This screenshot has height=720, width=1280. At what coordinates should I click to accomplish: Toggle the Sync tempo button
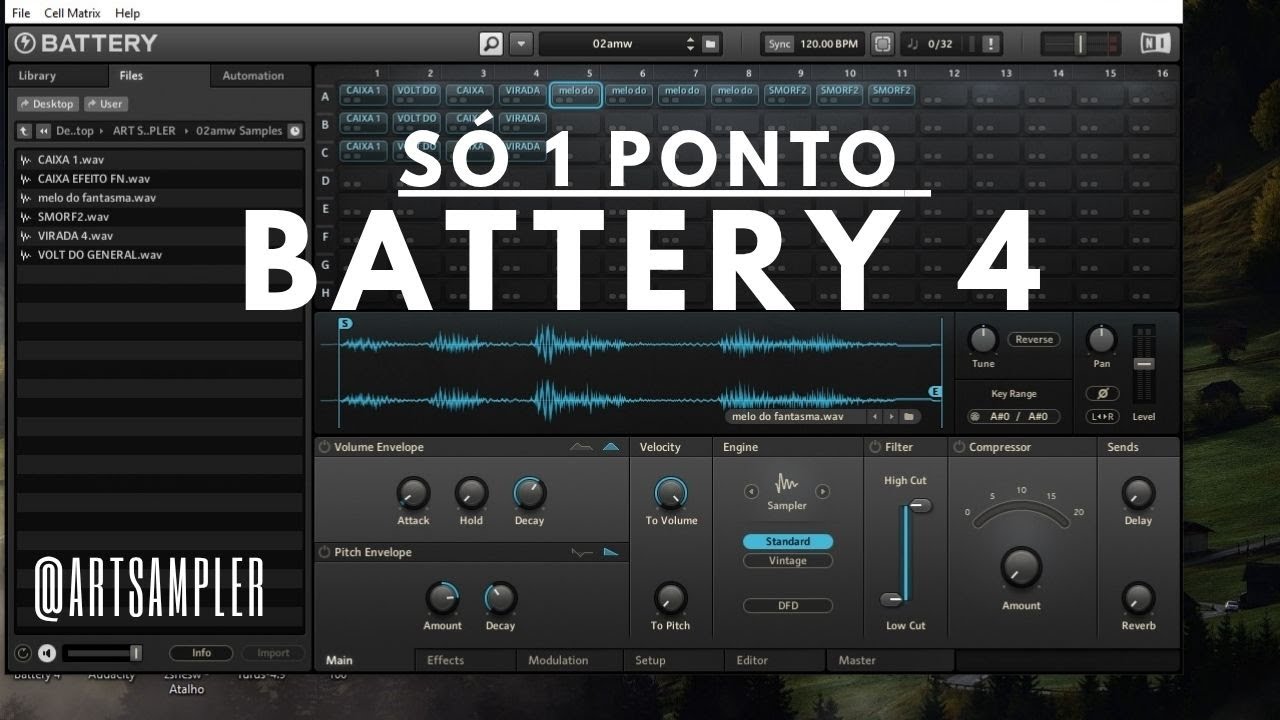point(779,44)
